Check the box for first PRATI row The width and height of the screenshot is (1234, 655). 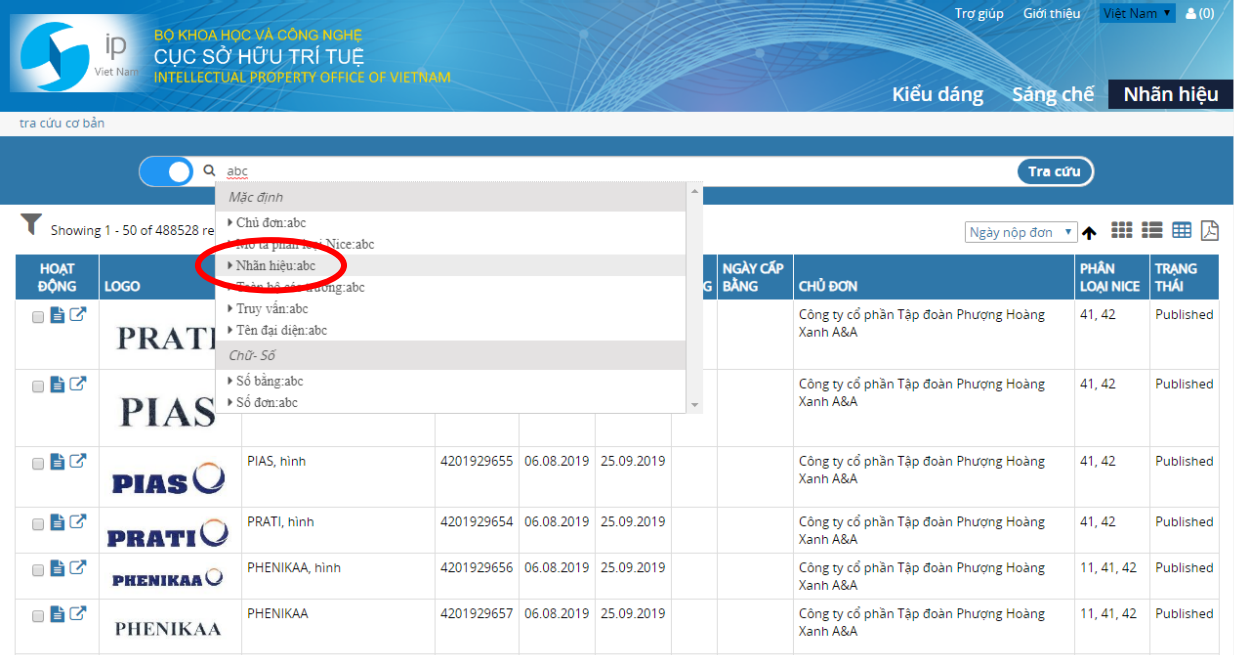tap(38, 317)
